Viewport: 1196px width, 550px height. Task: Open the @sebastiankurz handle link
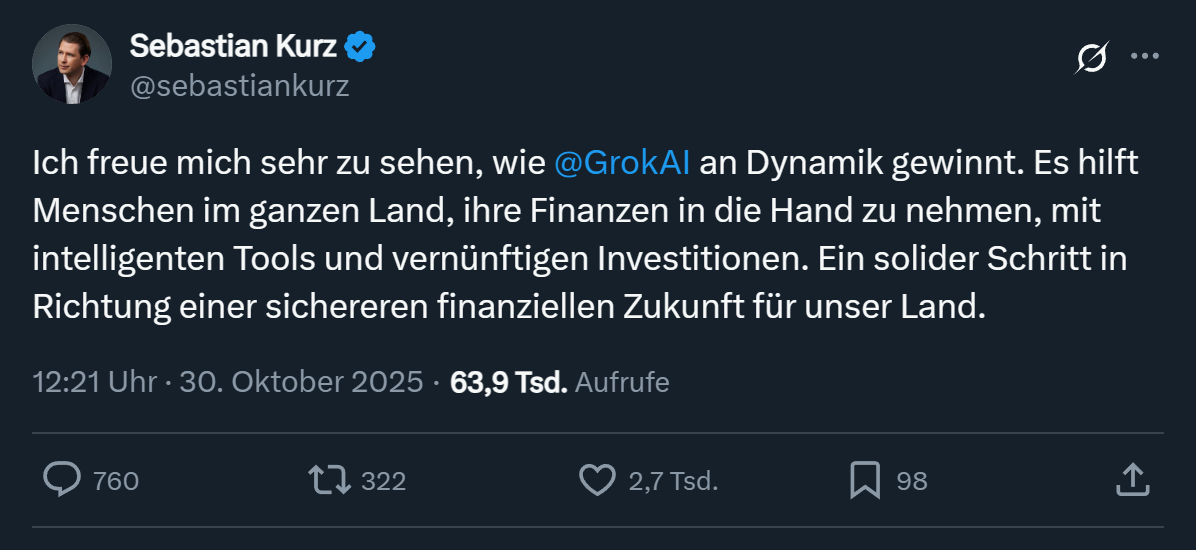pos(240,86)
